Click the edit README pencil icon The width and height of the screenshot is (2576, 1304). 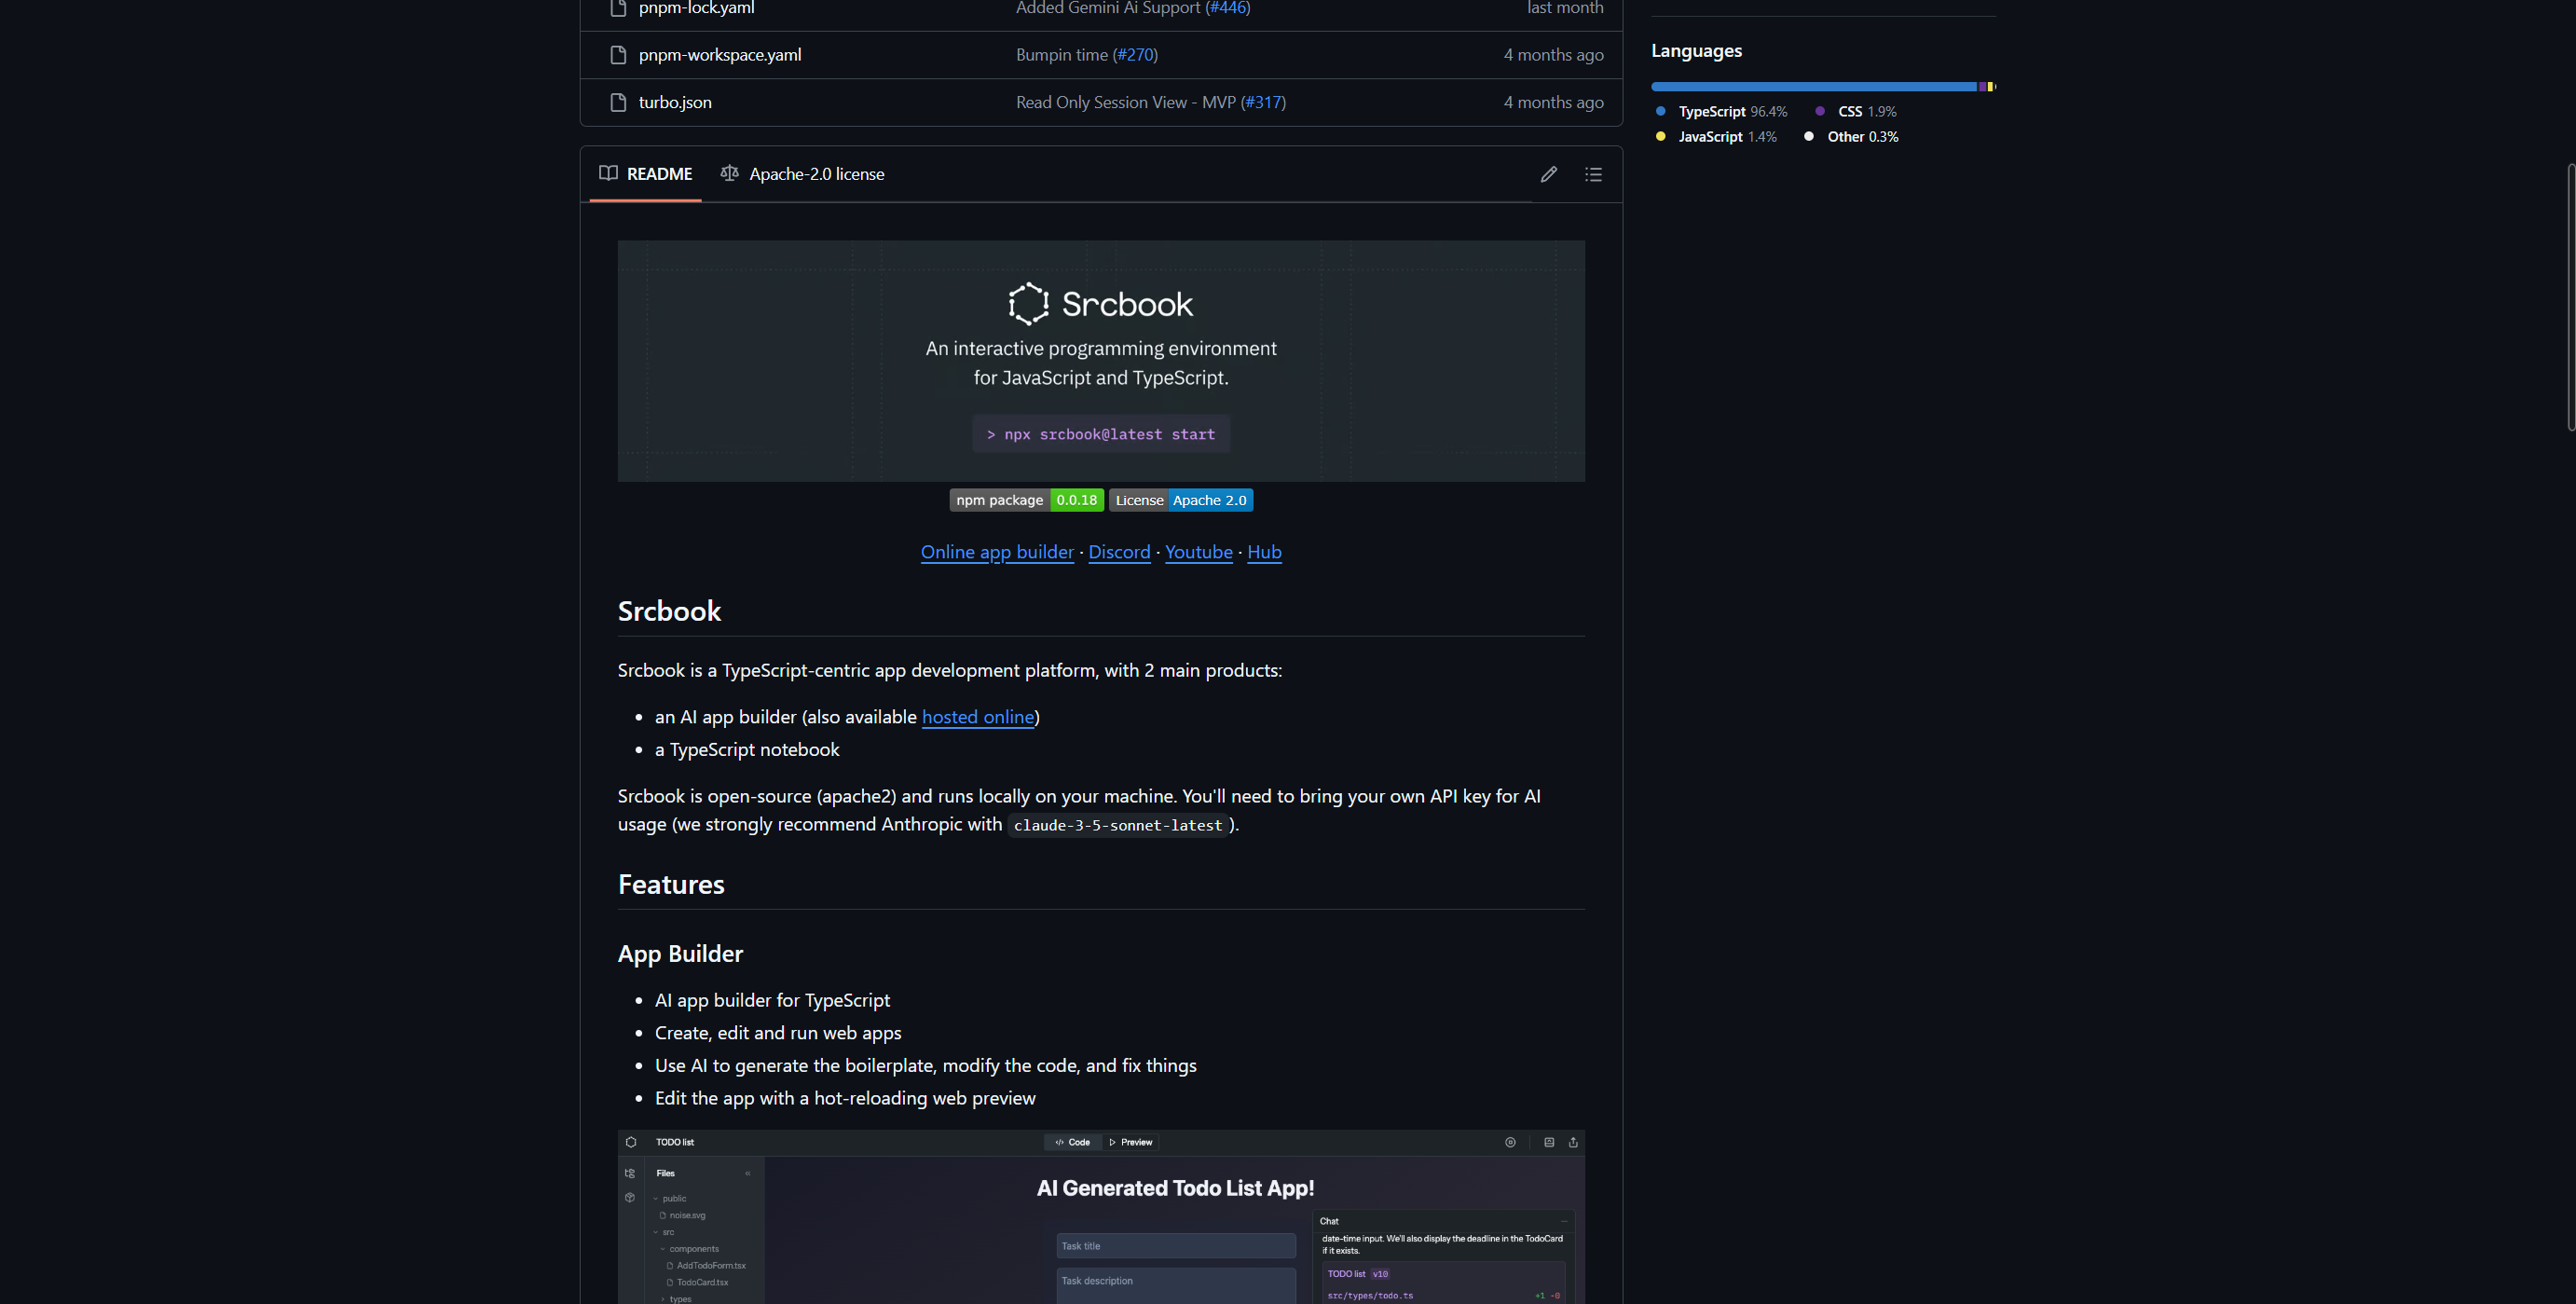1548,174
